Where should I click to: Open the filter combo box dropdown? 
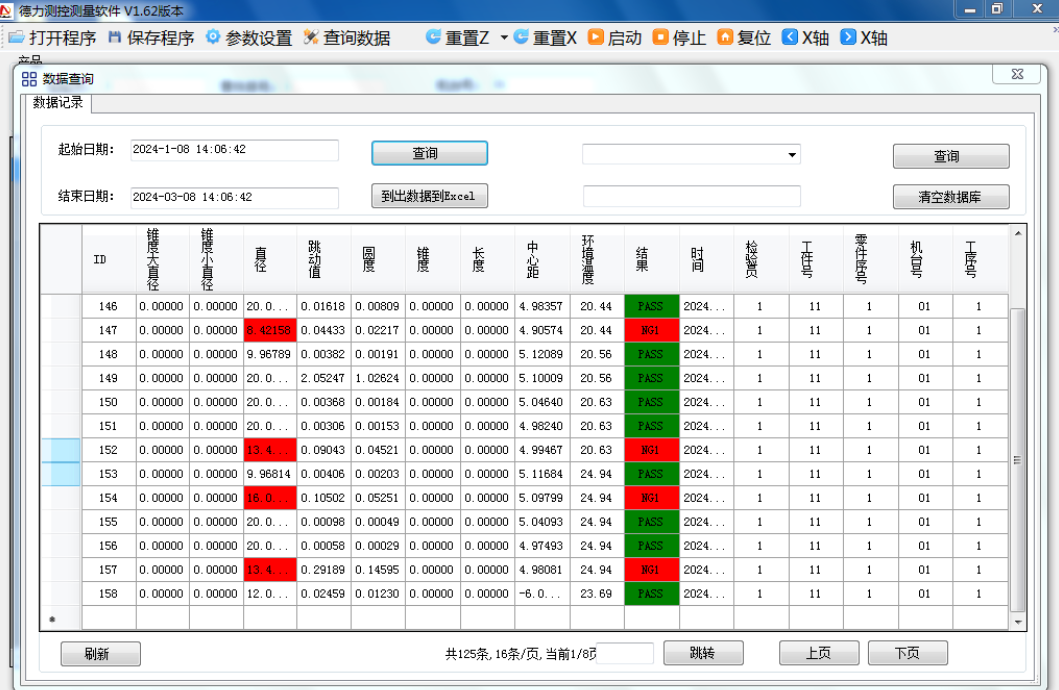[792, 155]
